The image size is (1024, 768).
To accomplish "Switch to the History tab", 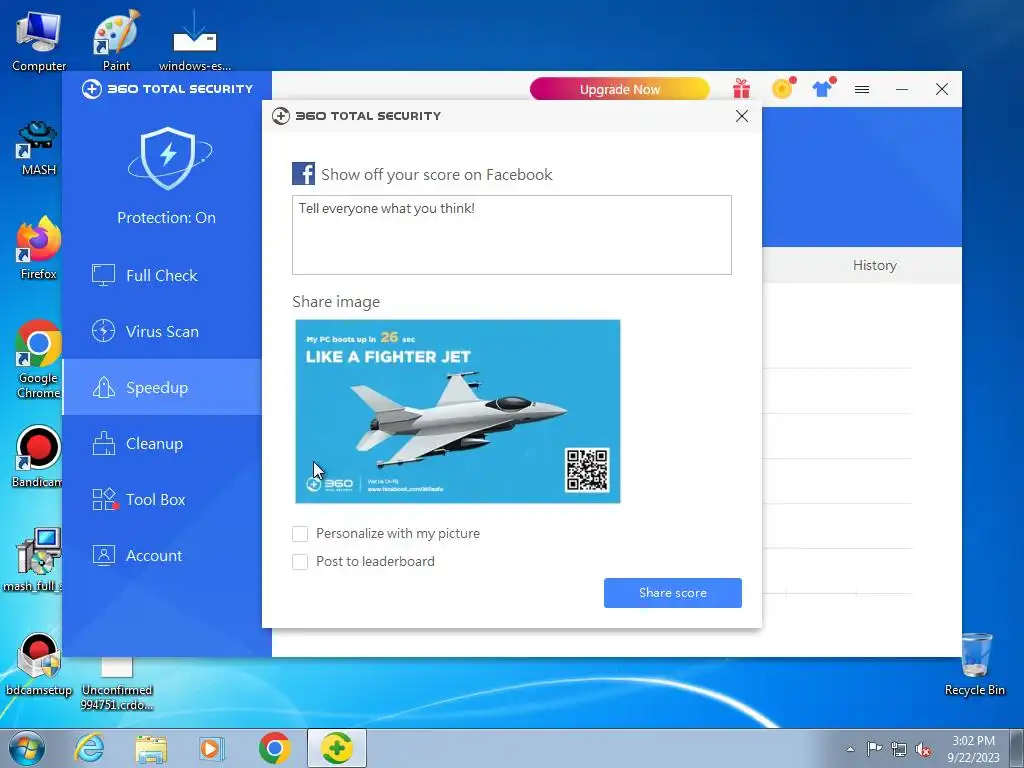I will pos(874,265).
